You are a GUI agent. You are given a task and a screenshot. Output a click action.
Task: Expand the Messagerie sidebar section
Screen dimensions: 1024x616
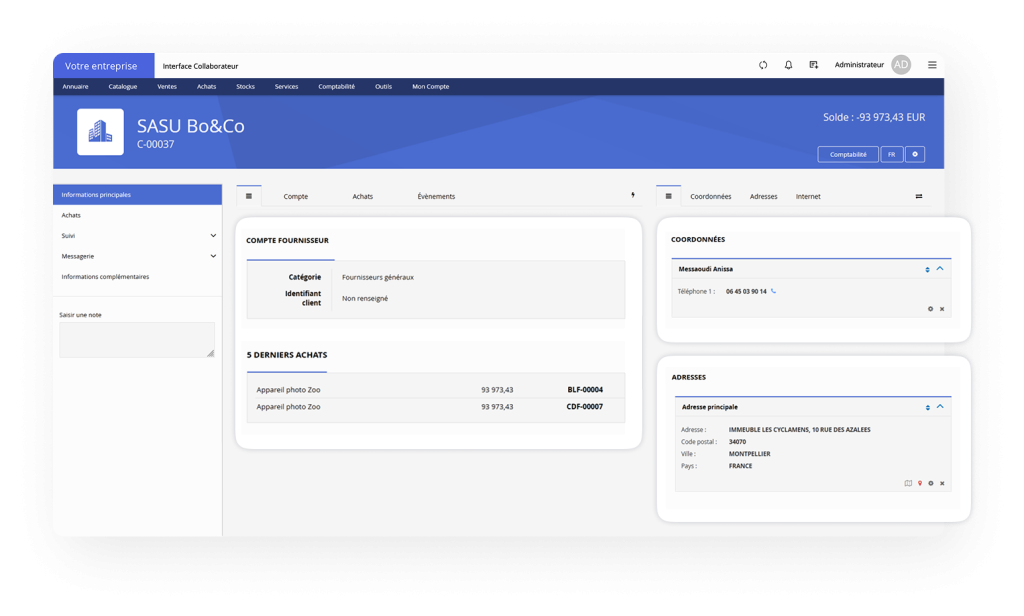(213, 256)
